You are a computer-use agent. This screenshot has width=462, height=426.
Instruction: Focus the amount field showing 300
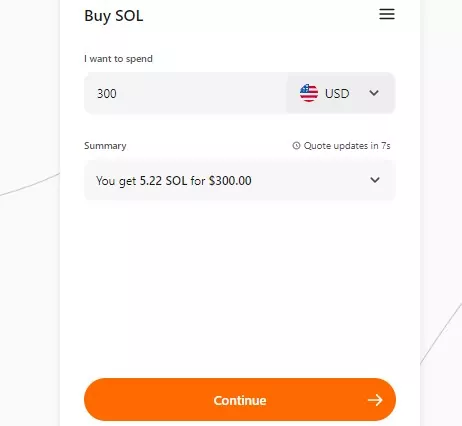point(185,93)
